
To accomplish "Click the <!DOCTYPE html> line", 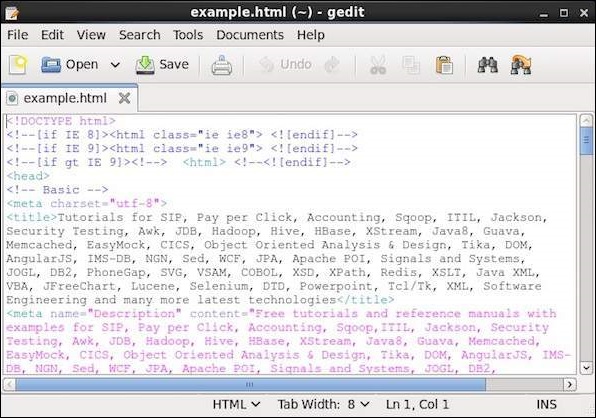I will 61,121.
